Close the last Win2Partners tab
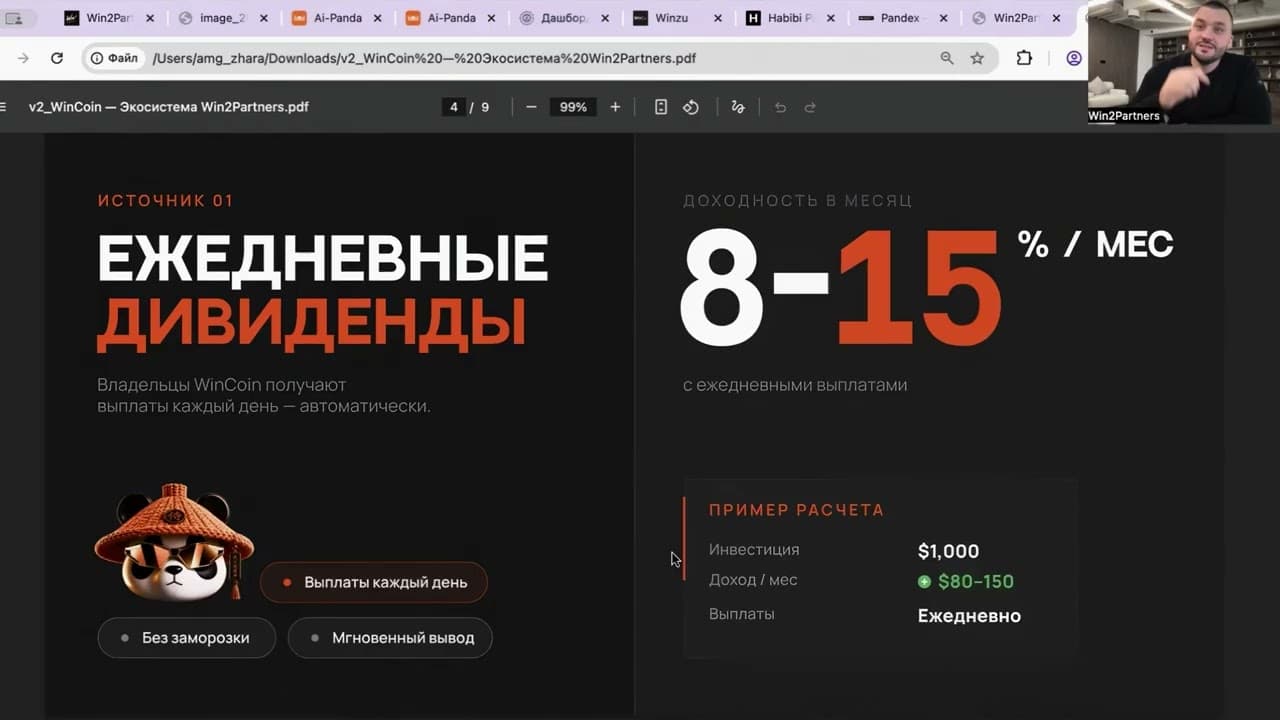The width and height of the screenshot is (1280, 720). [x=1057, y=18]
